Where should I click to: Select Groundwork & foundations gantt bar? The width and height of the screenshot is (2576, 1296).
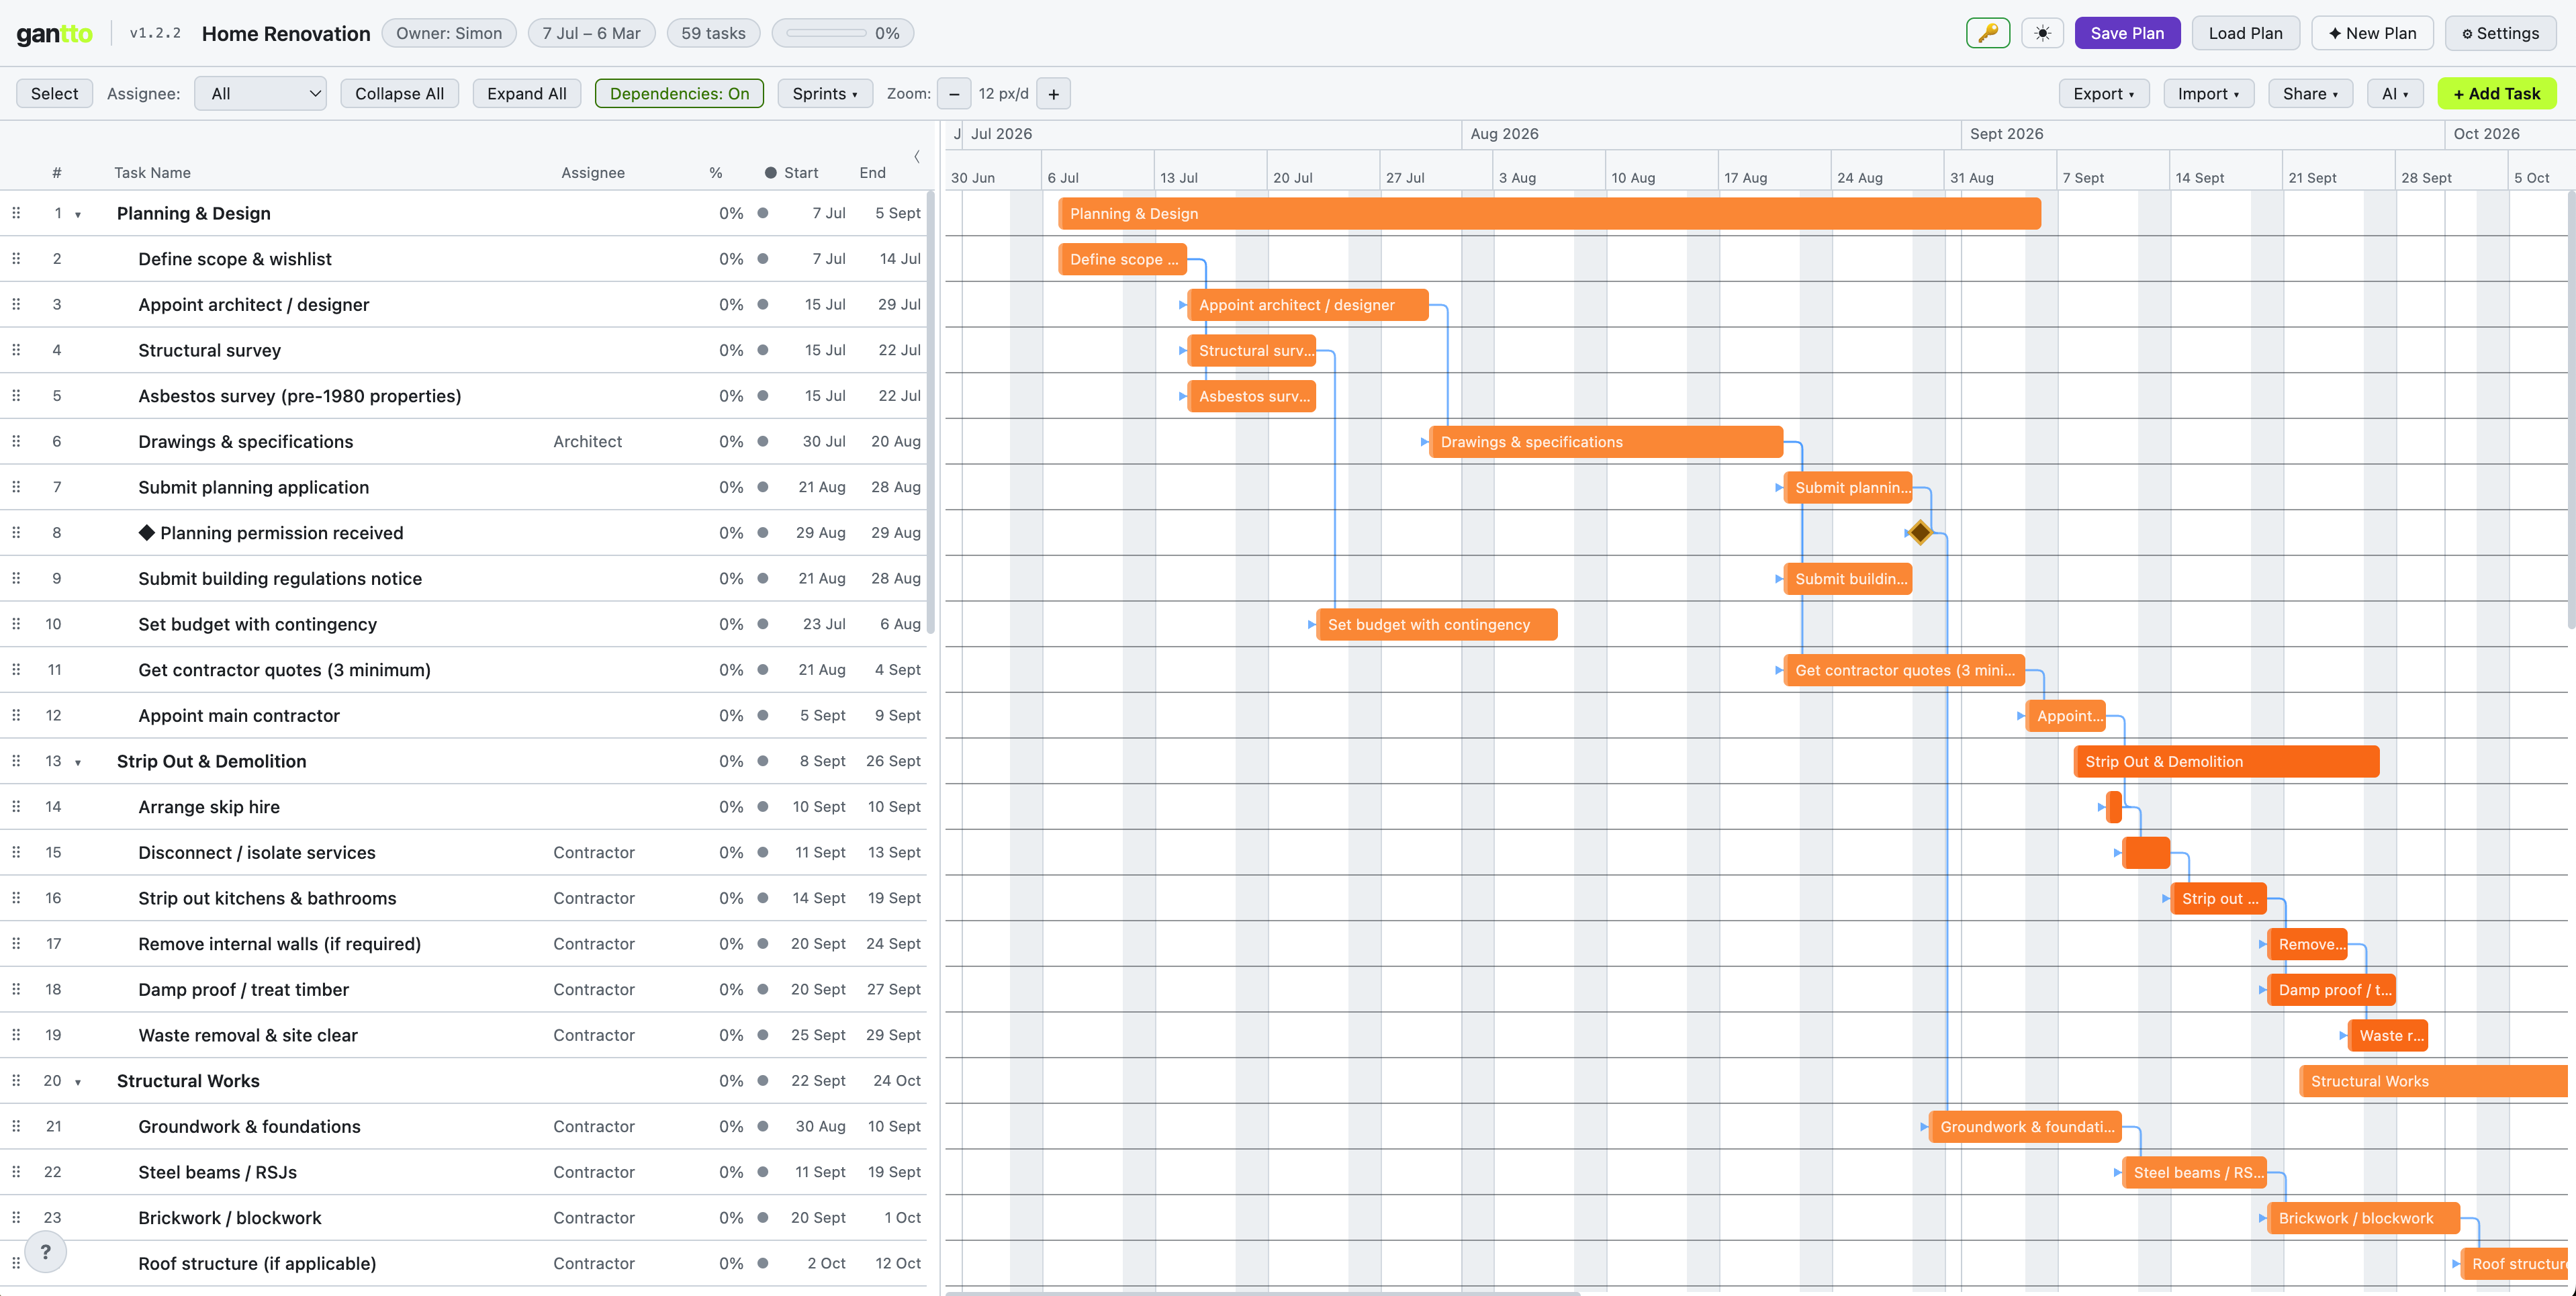[x=2026, y=1127]
